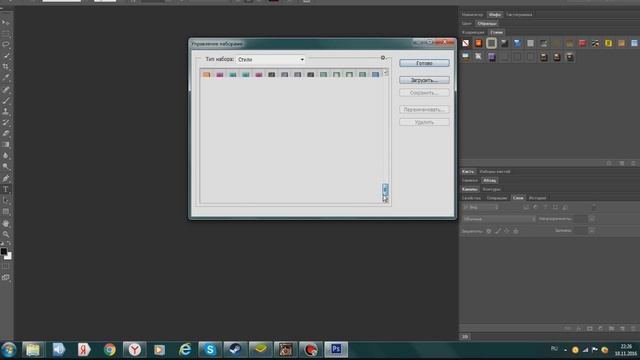Select the Rectangular Marquee tool

(x=6, y=33)
